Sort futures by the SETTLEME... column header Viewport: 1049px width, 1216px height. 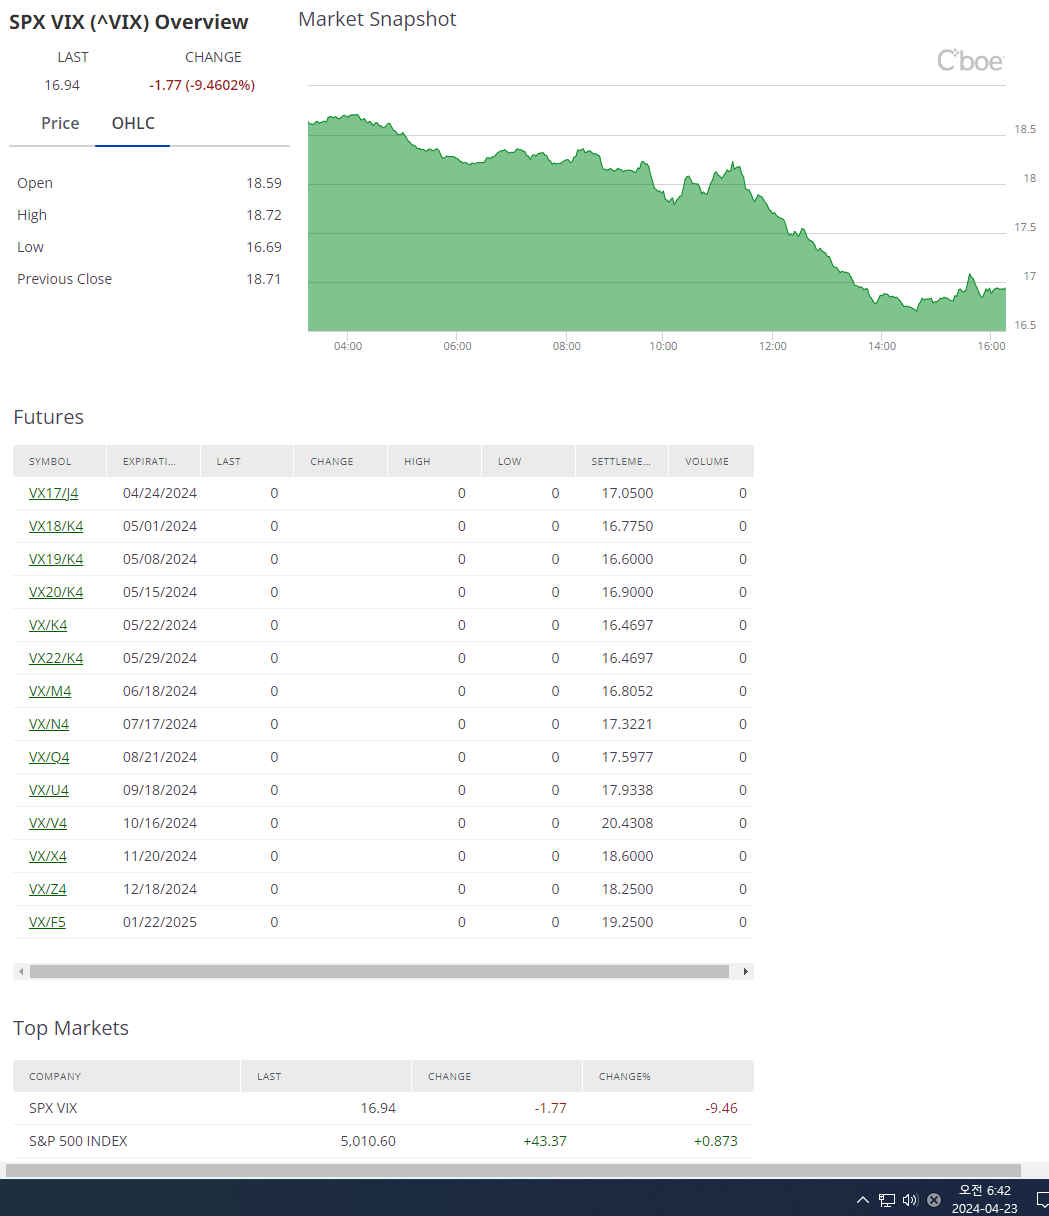(622, 461)
